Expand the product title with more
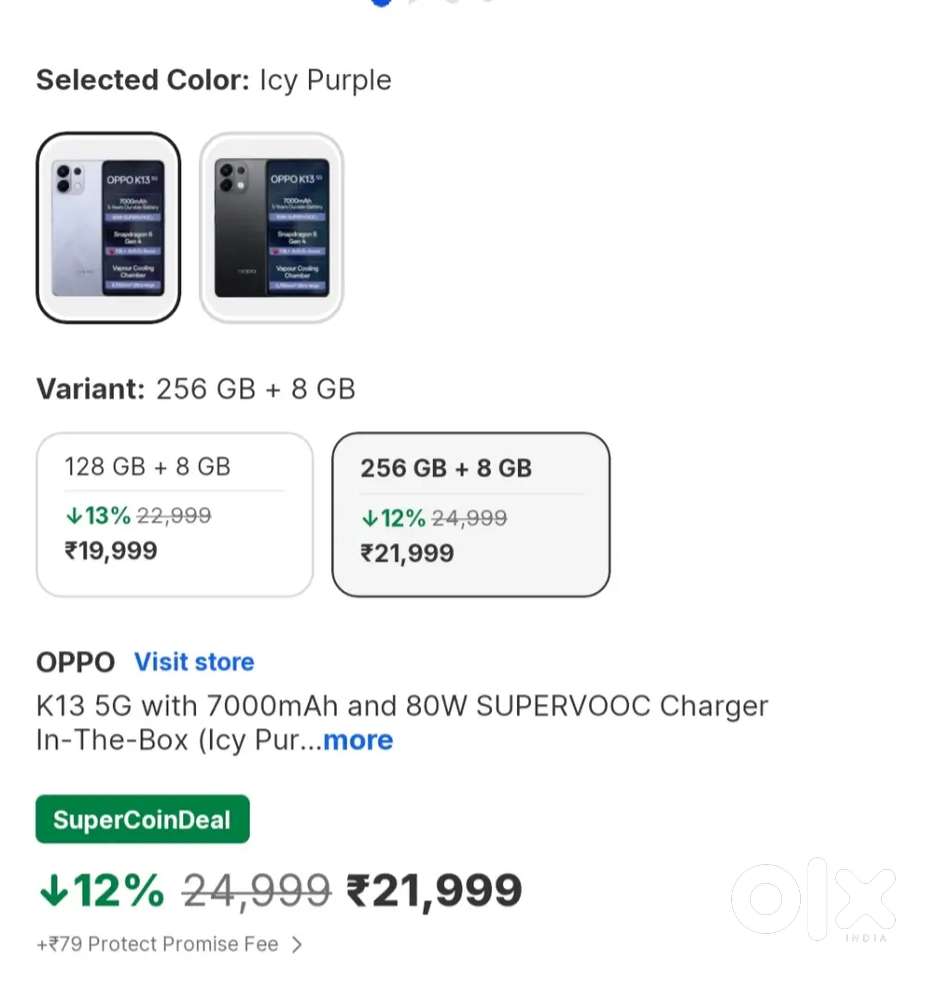 coord(357,741)
